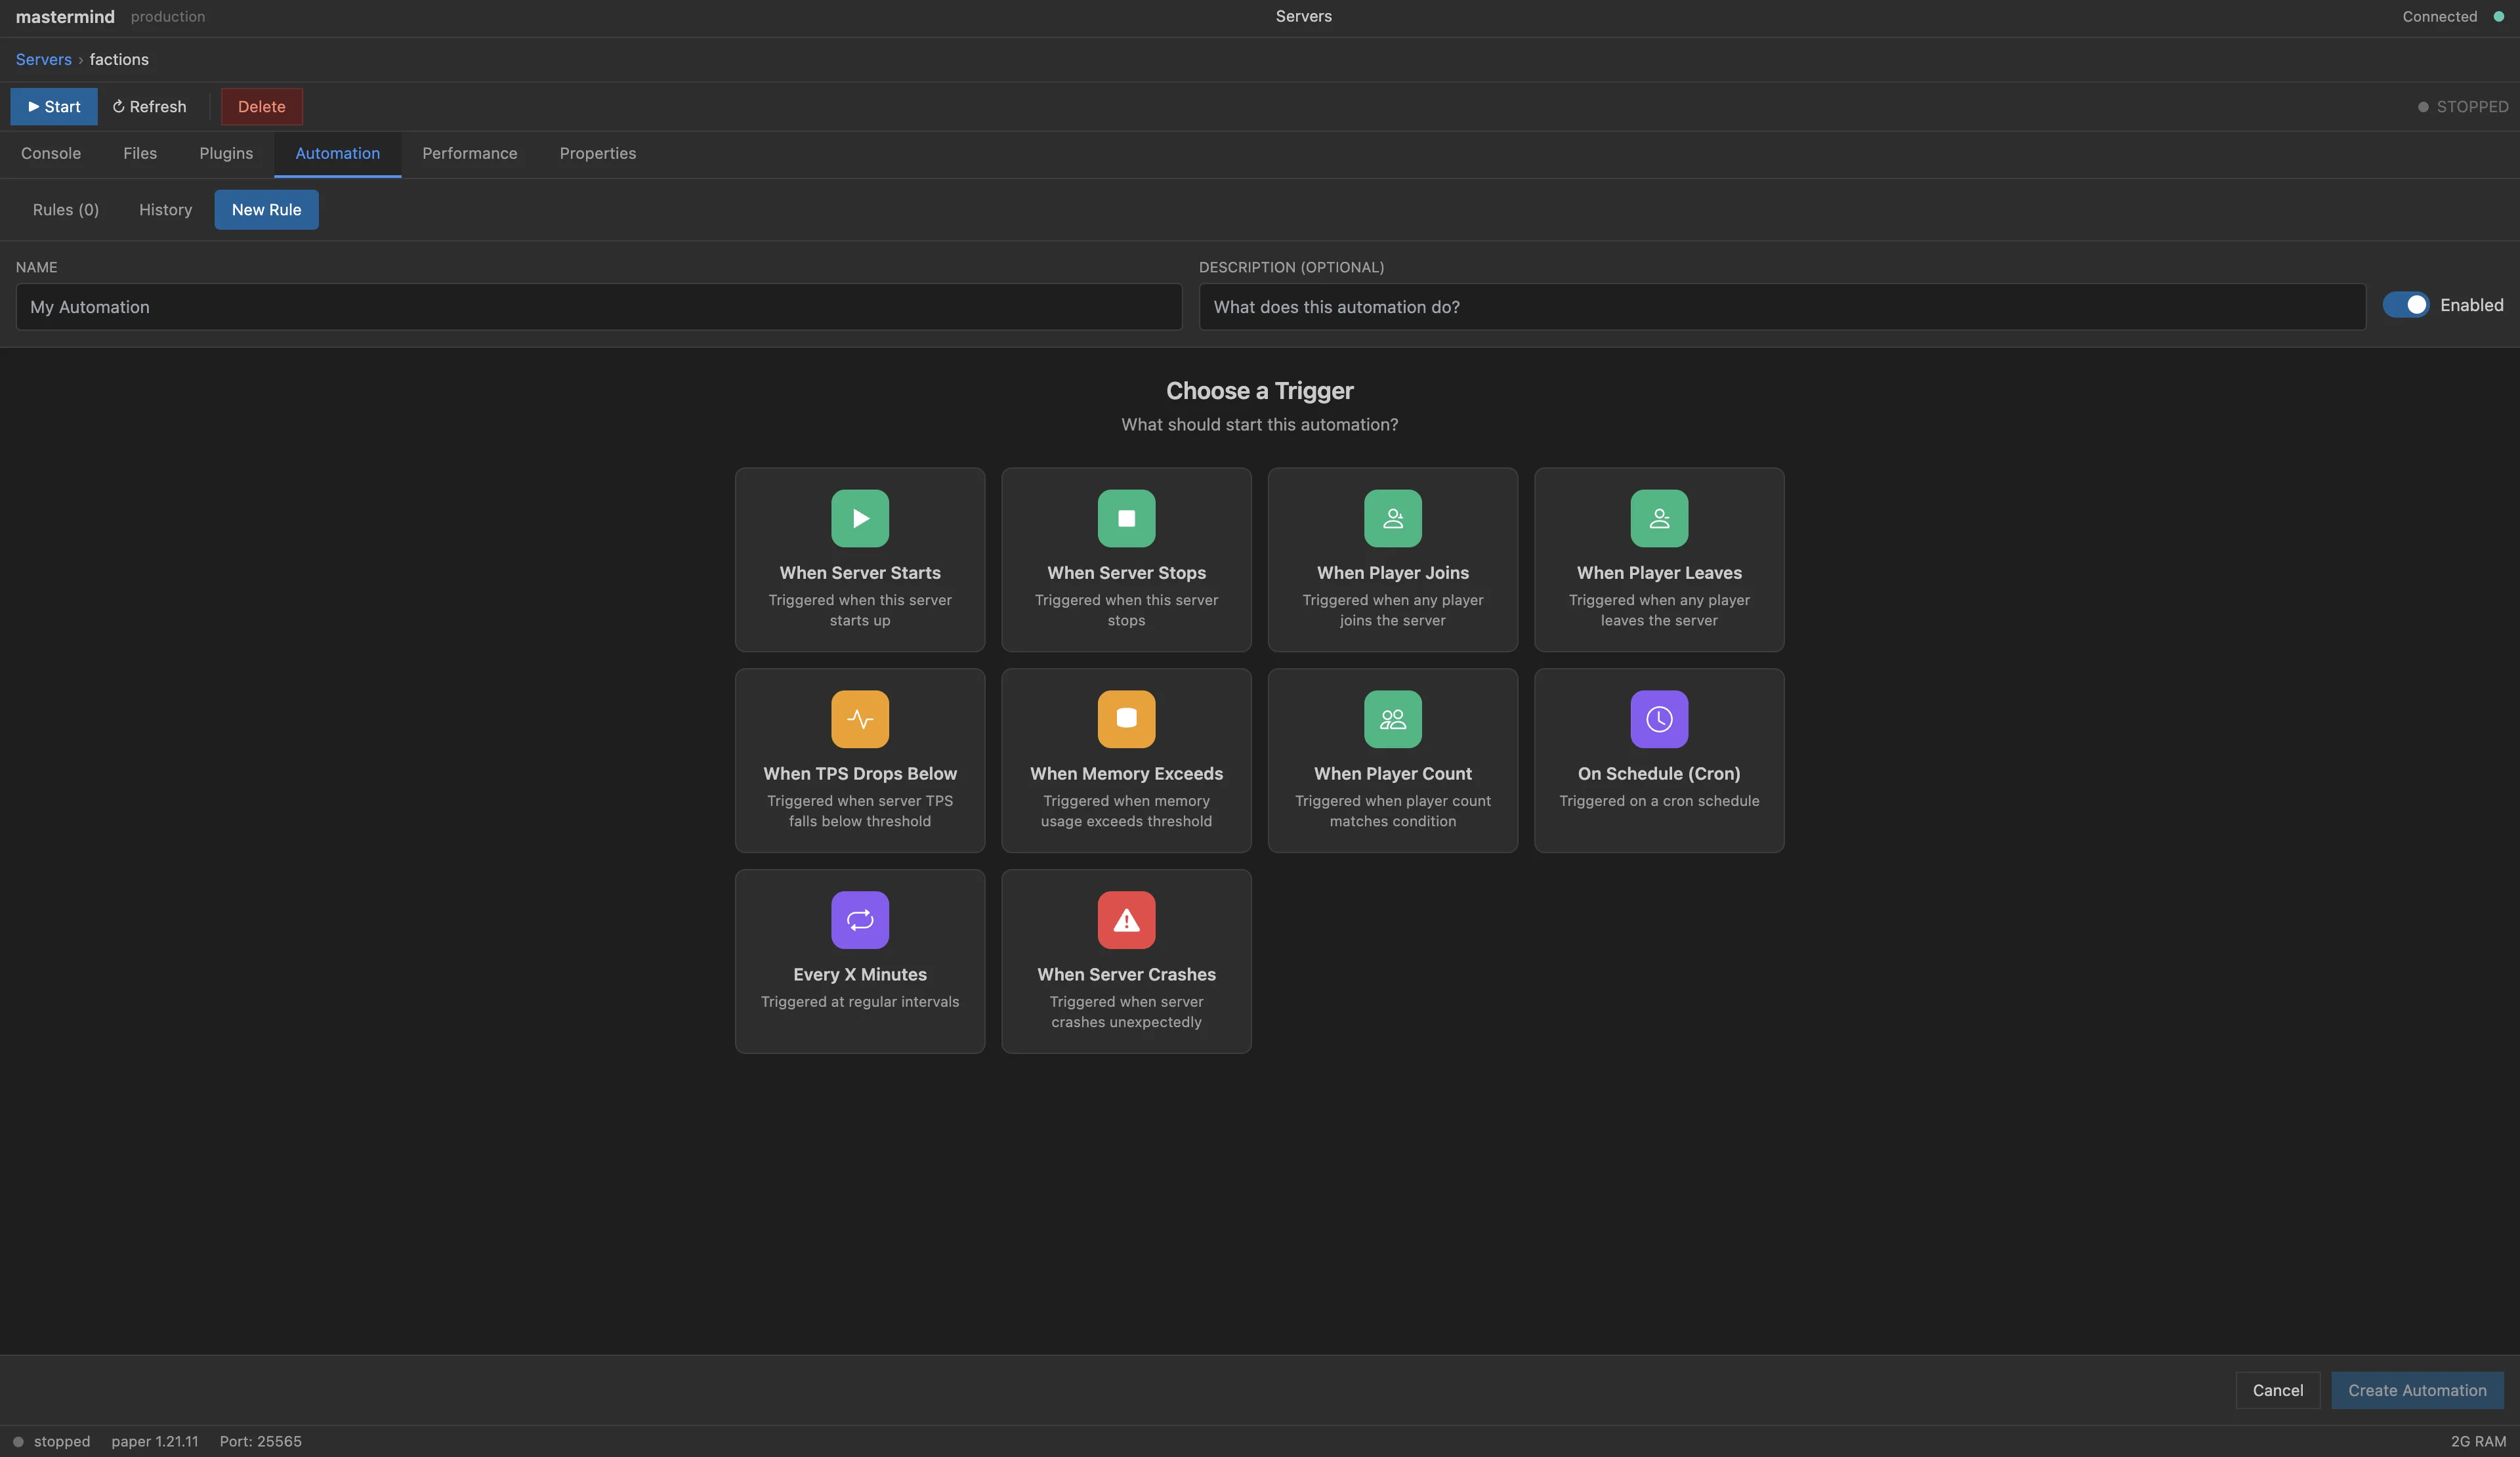Click the 'Port: 25565' status bar entry

[x=260, y=1441]
